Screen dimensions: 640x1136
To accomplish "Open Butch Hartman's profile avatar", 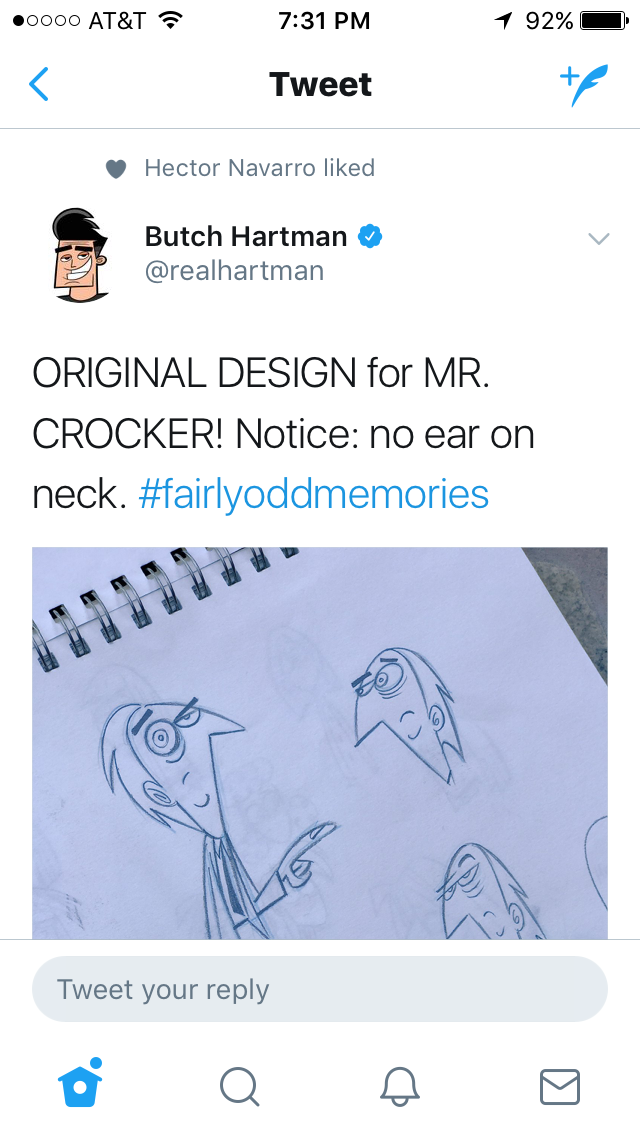I will click(80, 255).
